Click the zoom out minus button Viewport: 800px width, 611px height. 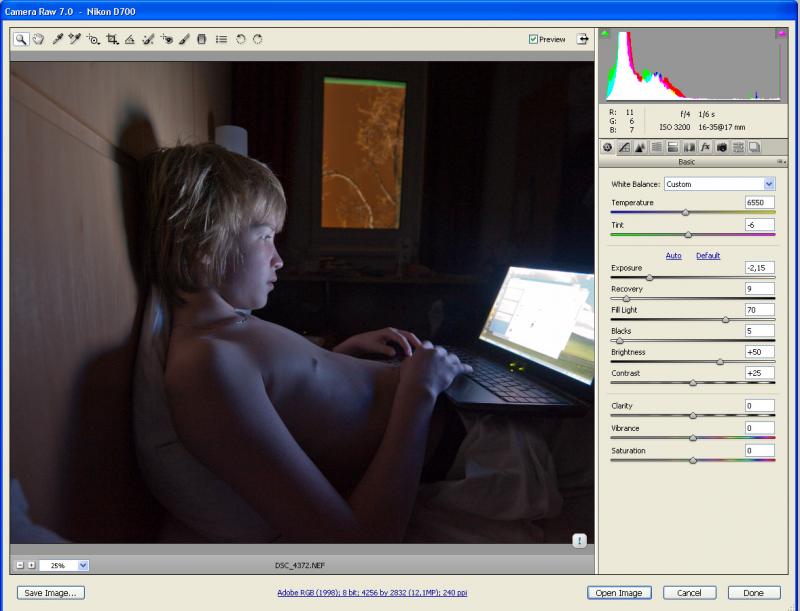pos(20,565)
